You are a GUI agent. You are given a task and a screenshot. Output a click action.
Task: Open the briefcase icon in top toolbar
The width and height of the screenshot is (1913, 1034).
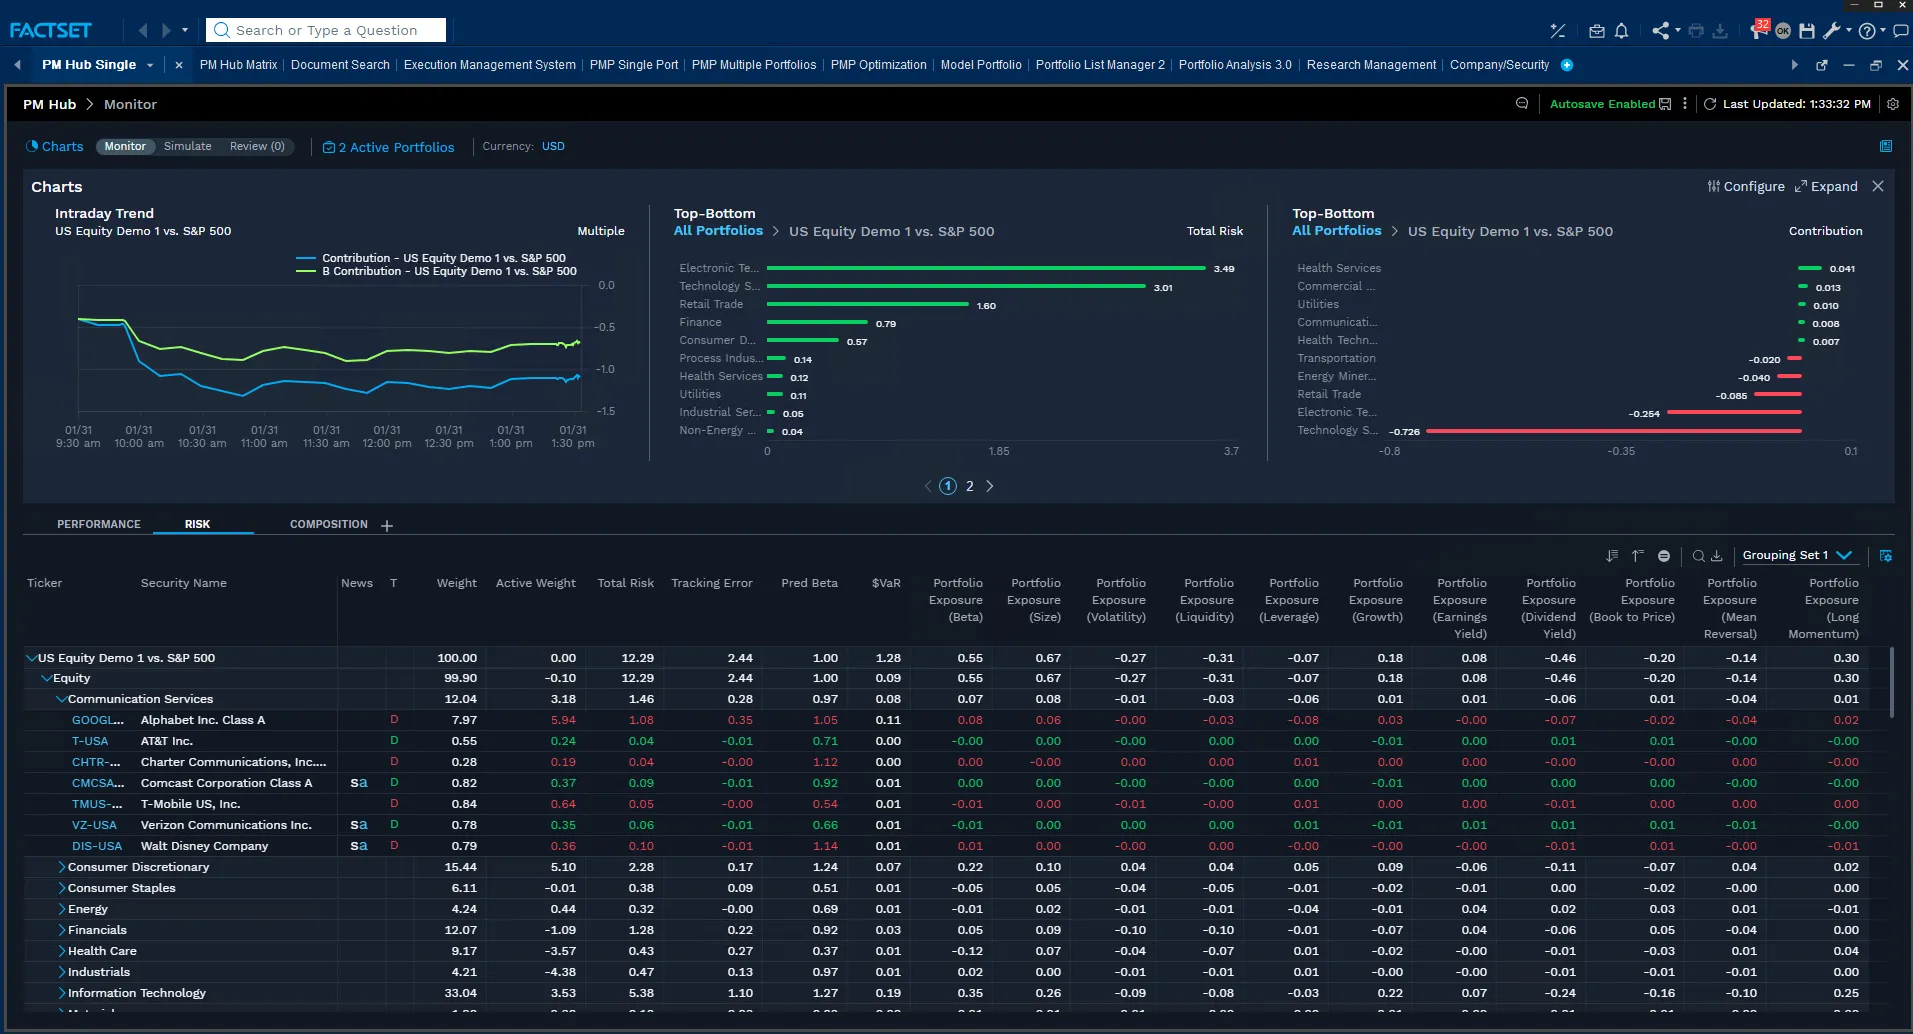1597,31
